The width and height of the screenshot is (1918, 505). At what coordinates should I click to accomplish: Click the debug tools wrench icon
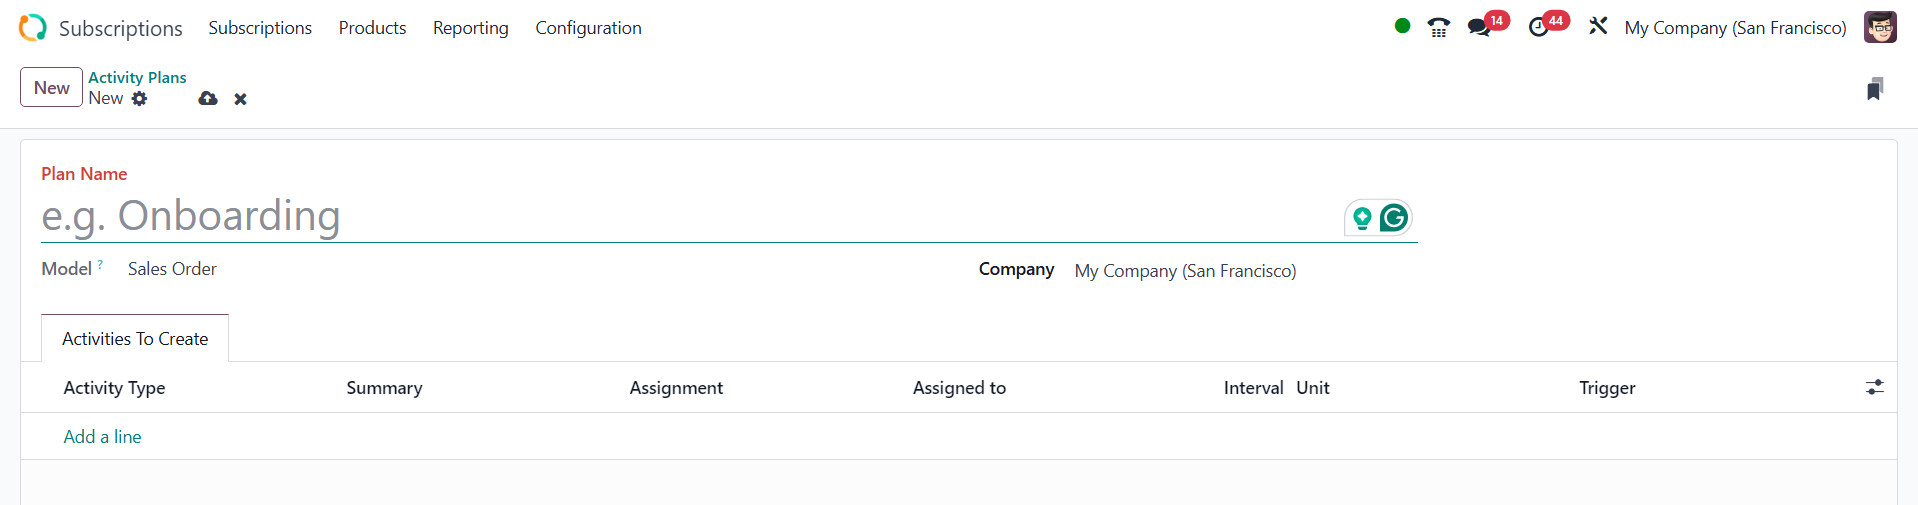[1598, 27]
